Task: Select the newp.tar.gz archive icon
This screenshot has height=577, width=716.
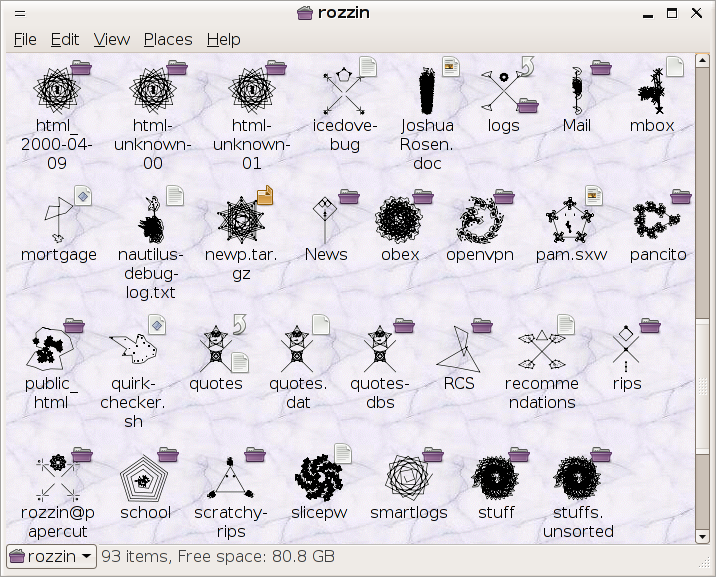Action: (241, 220)
